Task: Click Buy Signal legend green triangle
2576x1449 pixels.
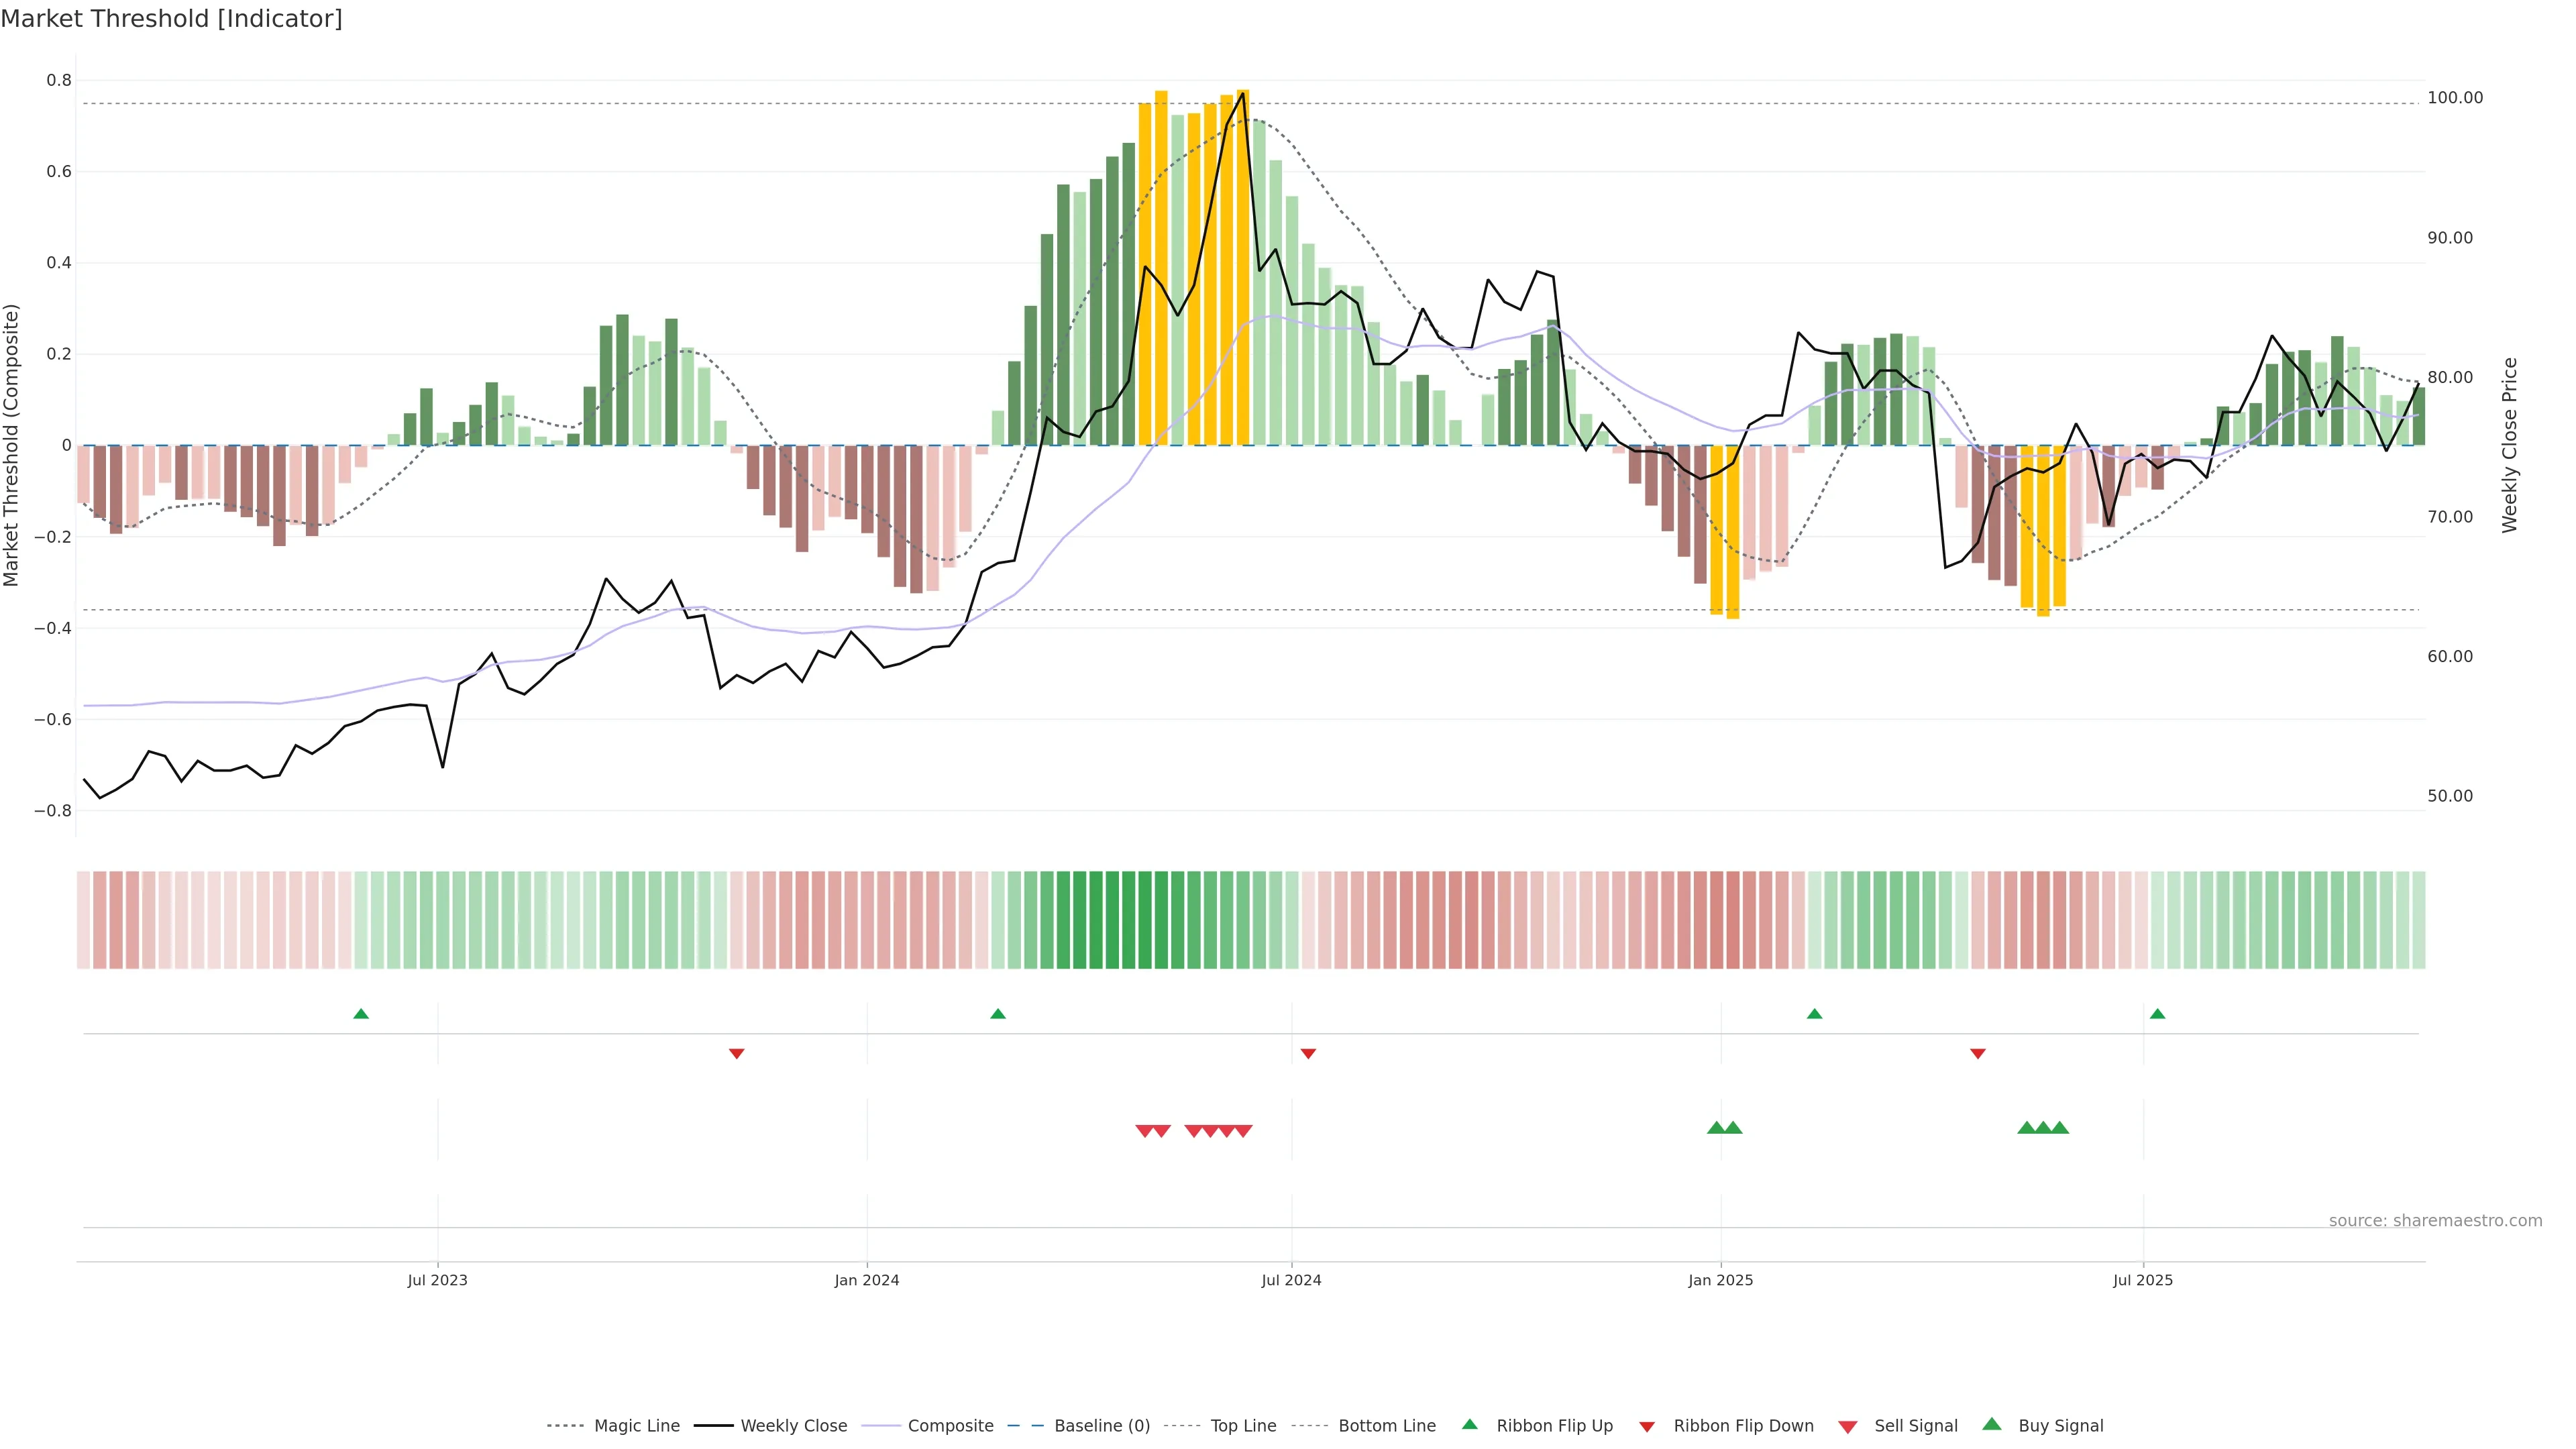Action: point(1991,1424)
